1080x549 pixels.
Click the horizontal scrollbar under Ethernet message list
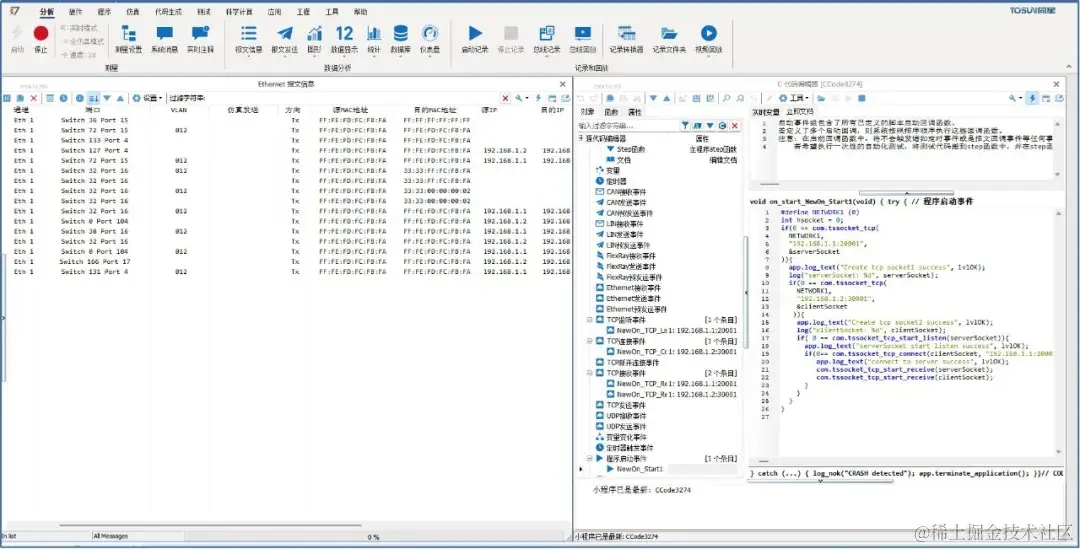pyautogui.click(x=211, y=526)
